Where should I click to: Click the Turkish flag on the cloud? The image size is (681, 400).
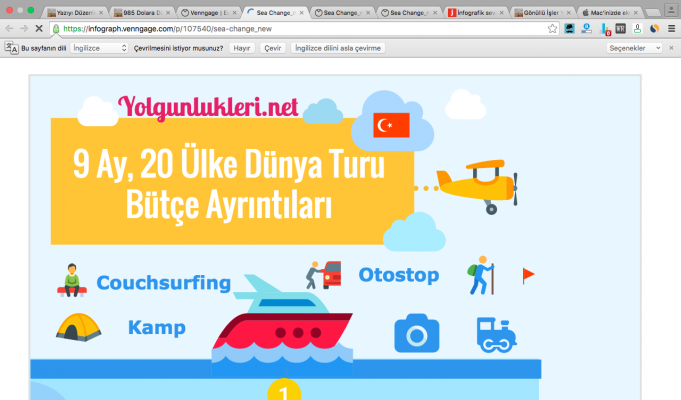pos(391,125)
